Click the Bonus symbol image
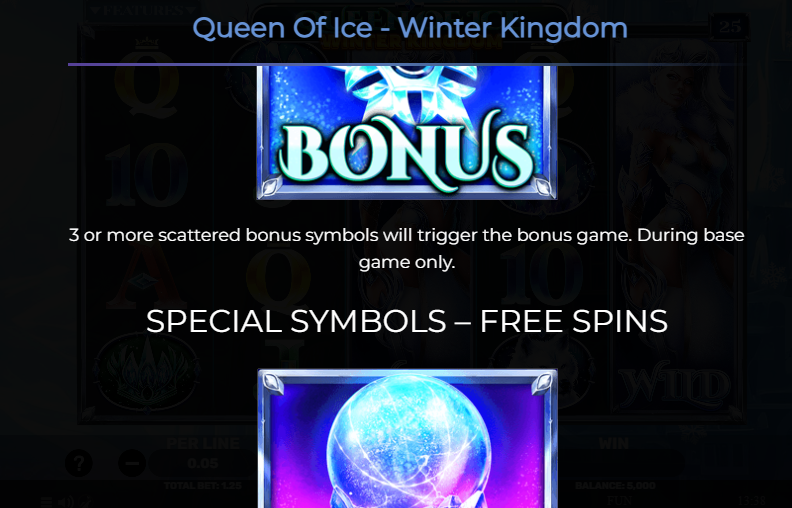Image resolution: width=792 pixels, height=508 pixels. point(407,132)
